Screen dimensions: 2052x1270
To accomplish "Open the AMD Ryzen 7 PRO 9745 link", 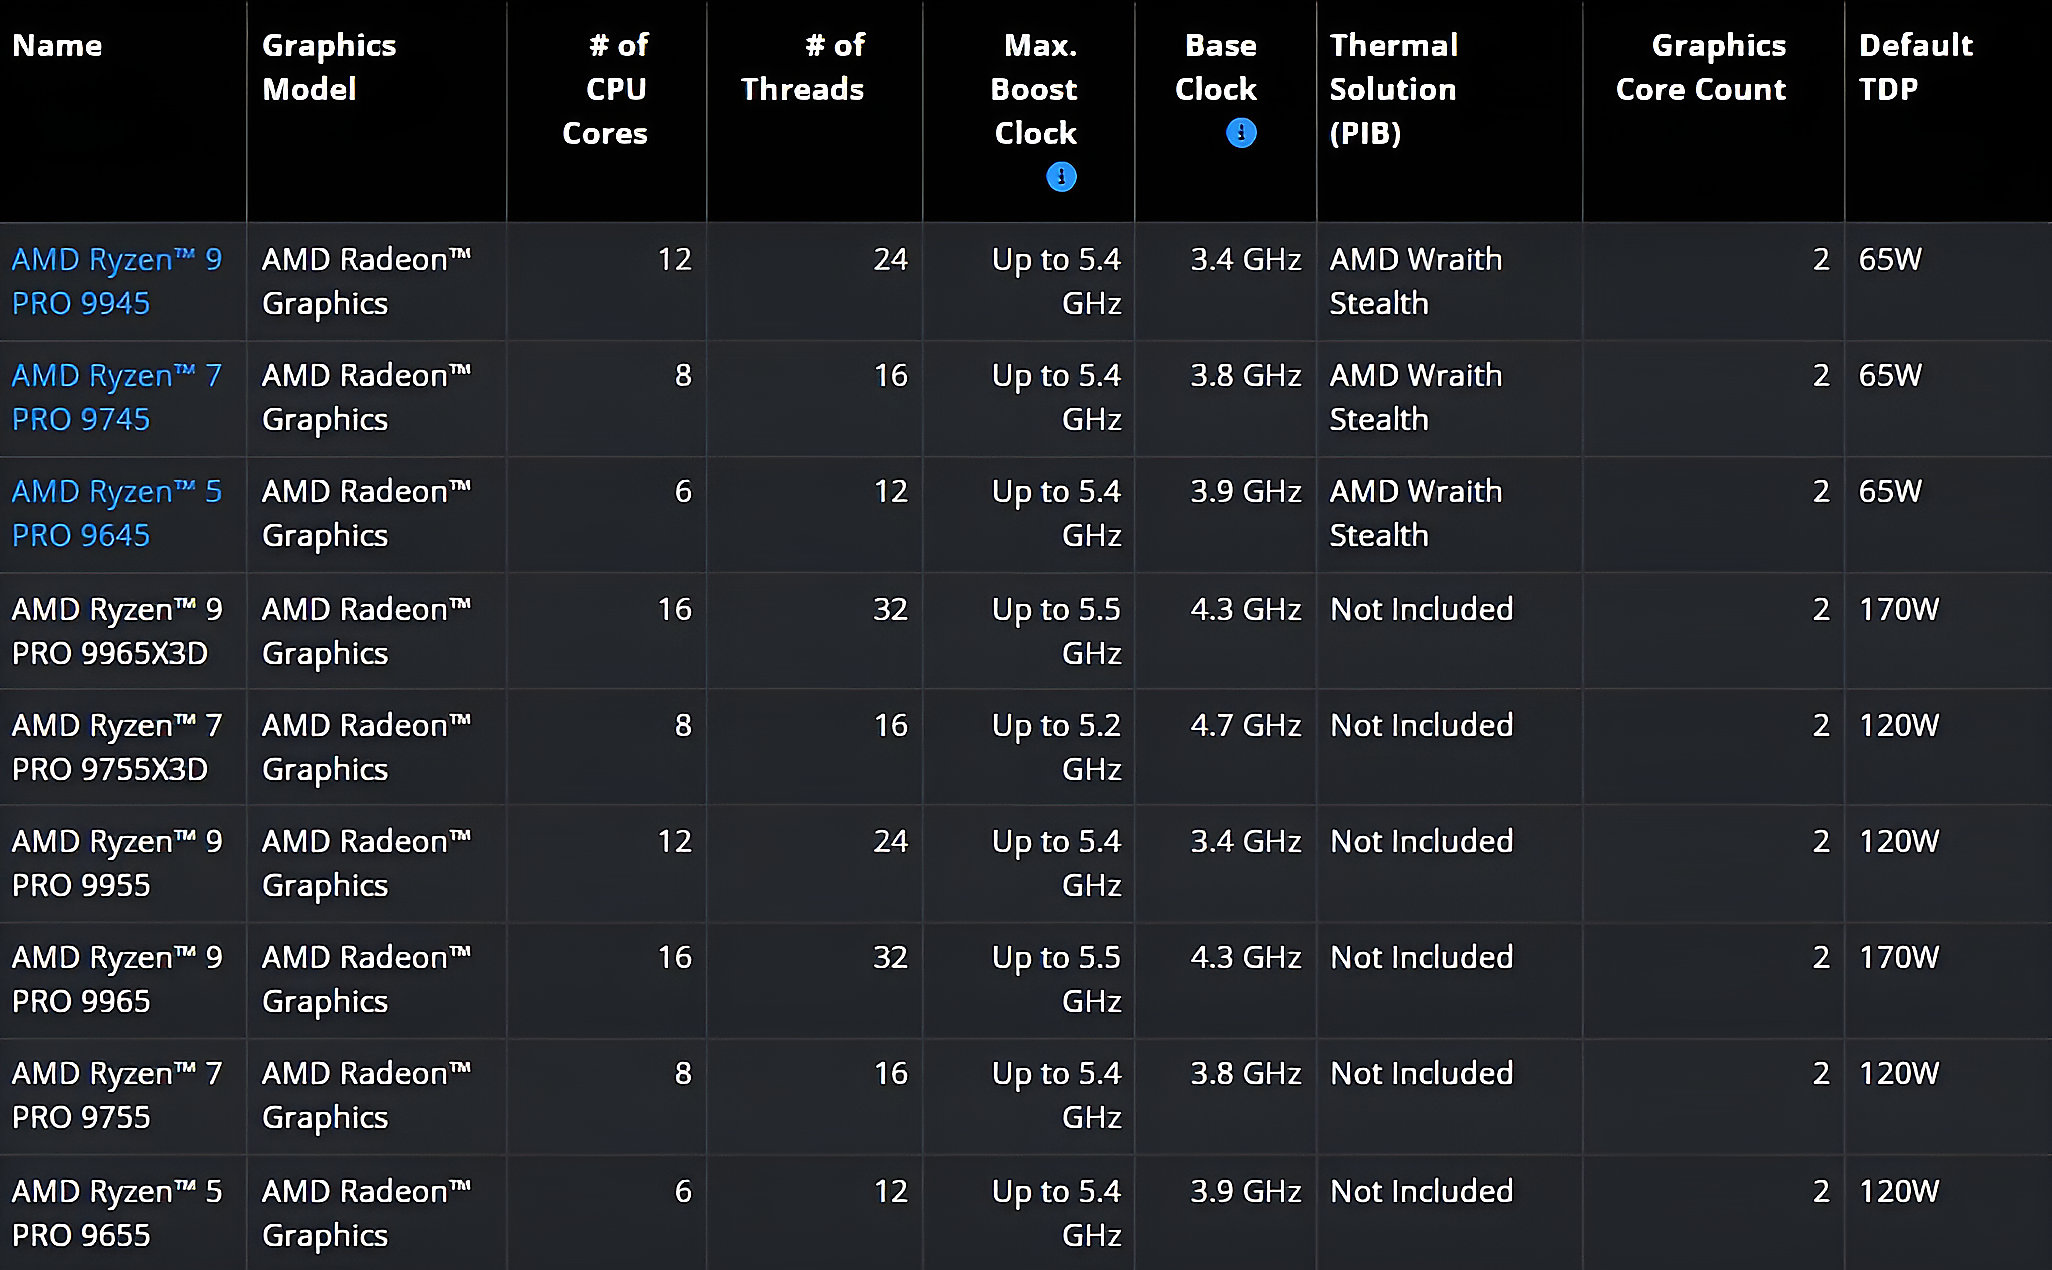I will 117,397.
